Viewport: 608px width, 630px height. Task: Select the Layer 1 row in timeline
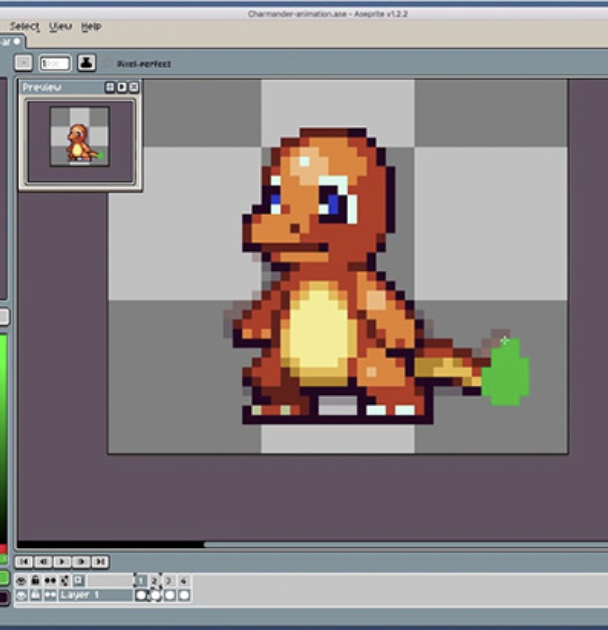[x=94, y=595]
